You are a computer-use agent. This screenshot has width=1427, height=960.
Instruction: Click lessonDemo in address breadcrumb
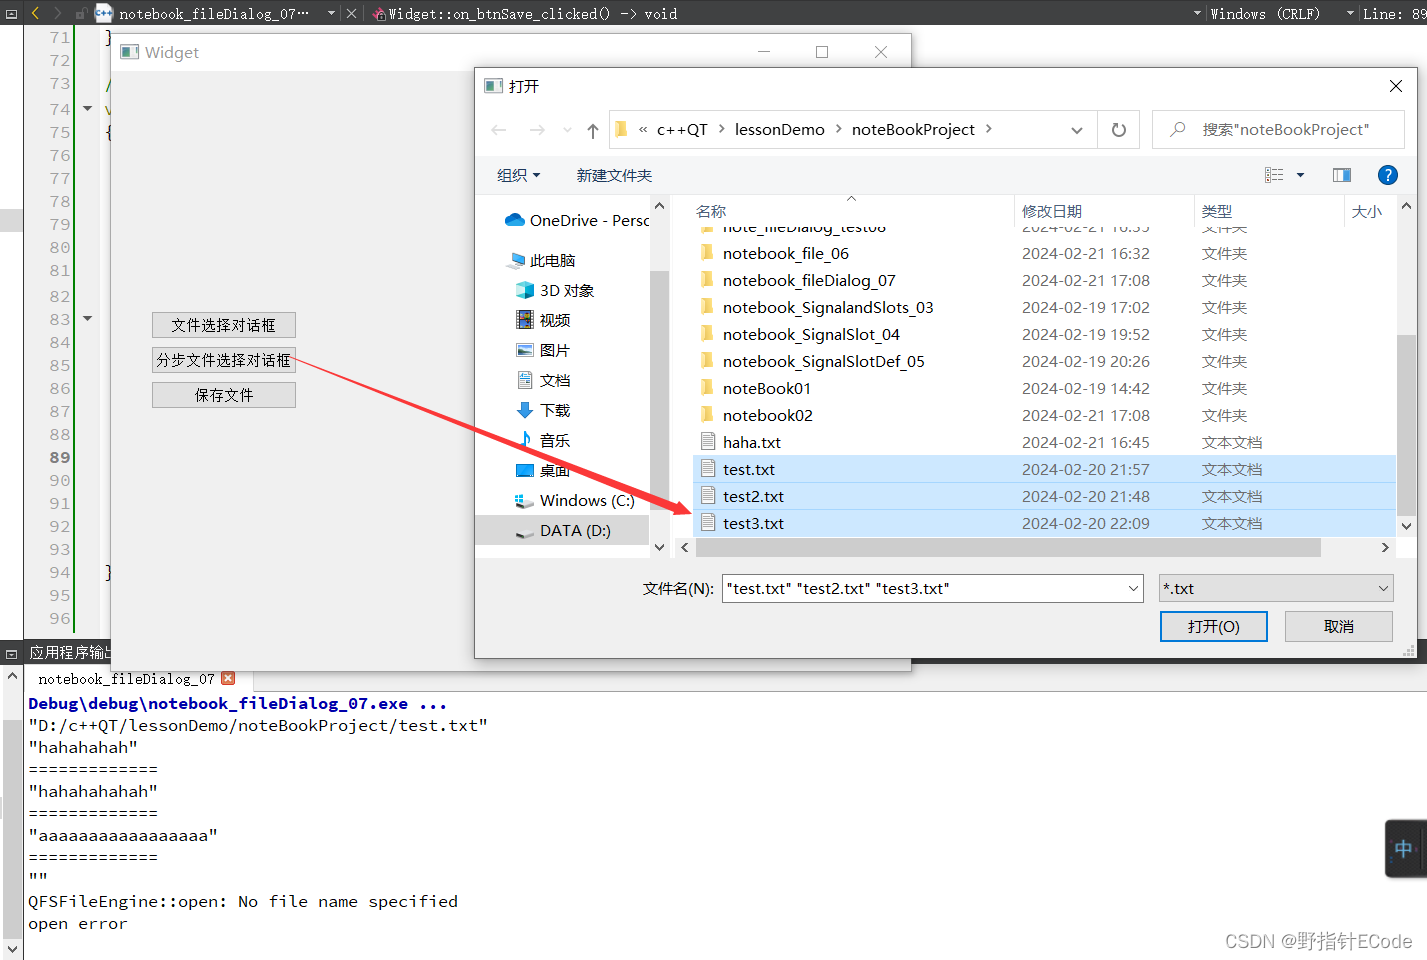point(780,130)
